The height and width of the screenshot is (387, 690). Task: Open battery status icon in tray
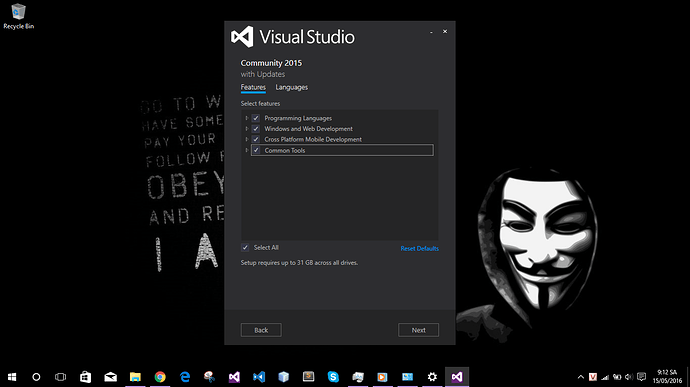point(617,377)
